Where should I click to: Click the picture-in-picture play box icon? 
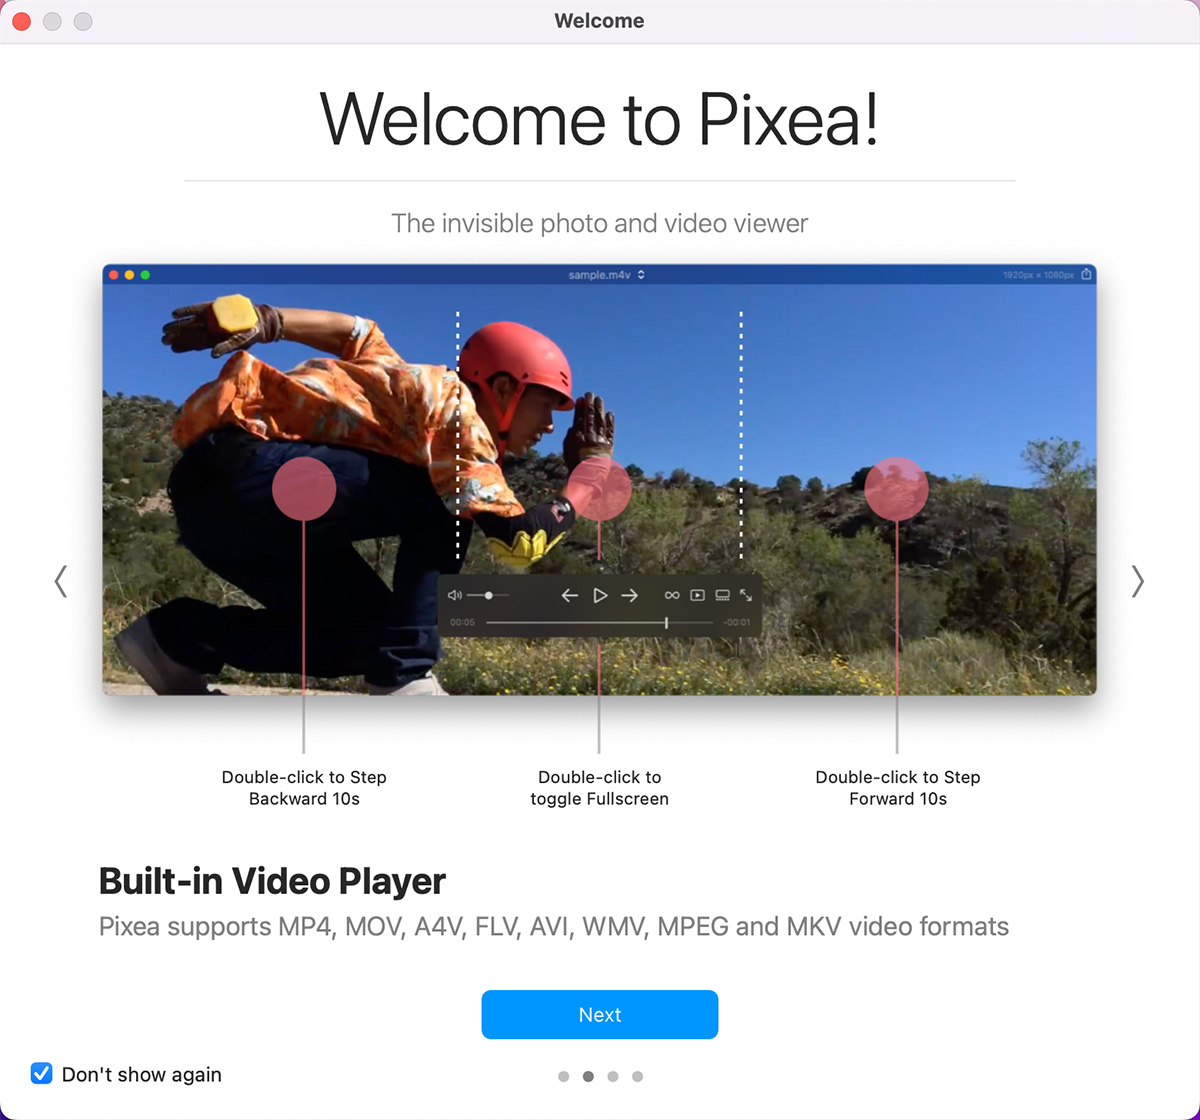(697, 595)
